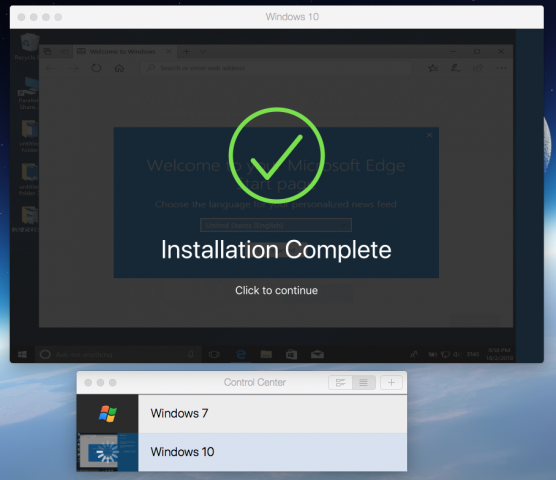Open Edge more options ellipsis menu
The width and height of the screenshot is (556, 480).
coord(501,68)
